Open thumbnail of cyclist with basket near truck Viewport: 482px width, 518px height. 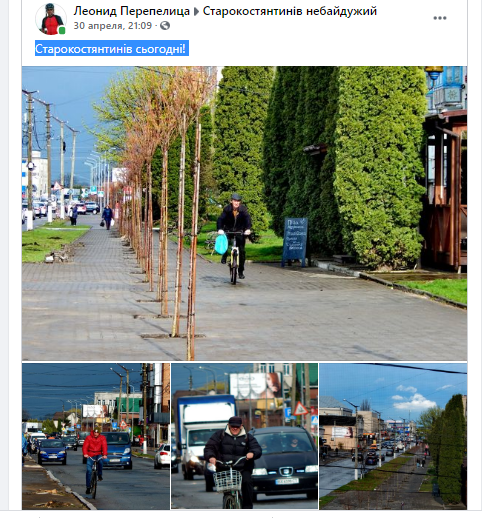pos(244,436)
